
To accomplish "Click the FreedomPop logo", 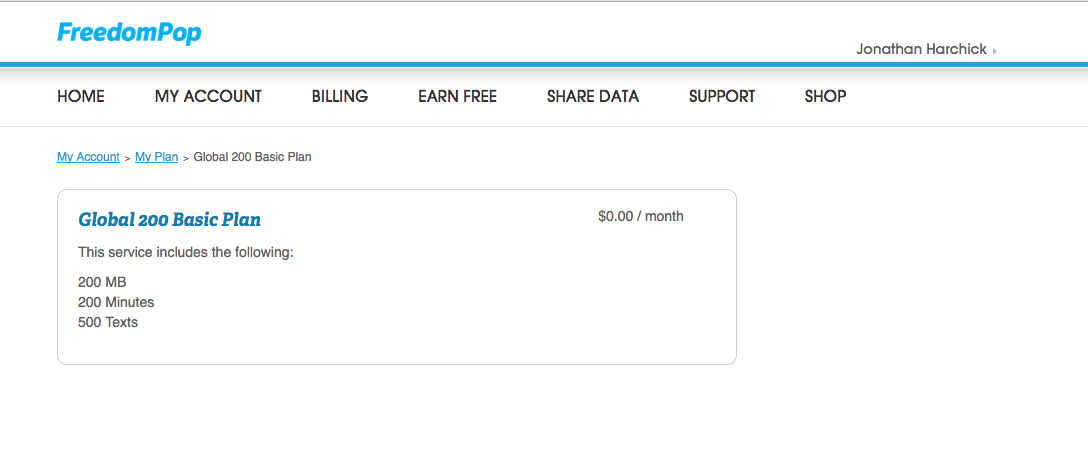I will (x=129, y=33).
